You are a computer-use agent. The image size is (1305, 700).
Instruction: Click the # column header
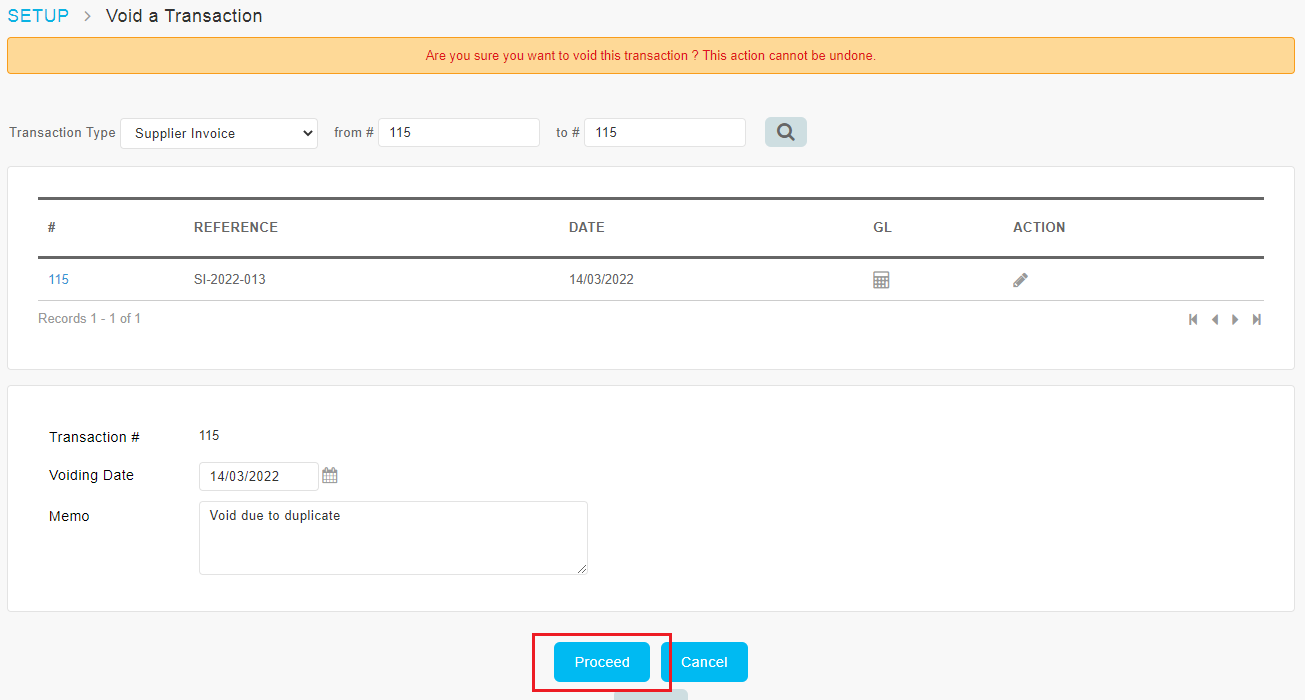(x=51, y=227)
